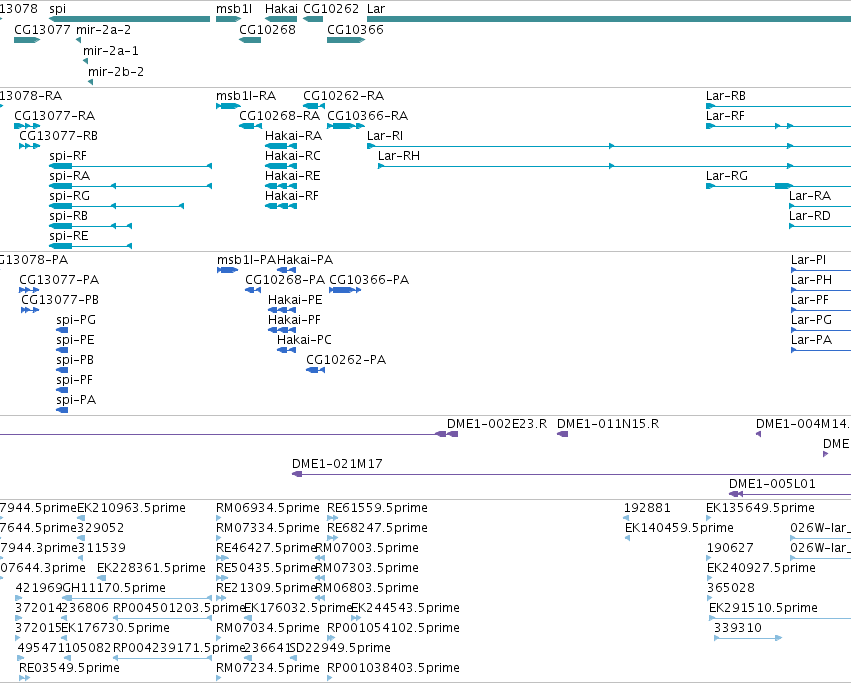This screenshot has width=851, height=683.
Task: Select the DME1-005L01 clone label
Action: (772, 484)
